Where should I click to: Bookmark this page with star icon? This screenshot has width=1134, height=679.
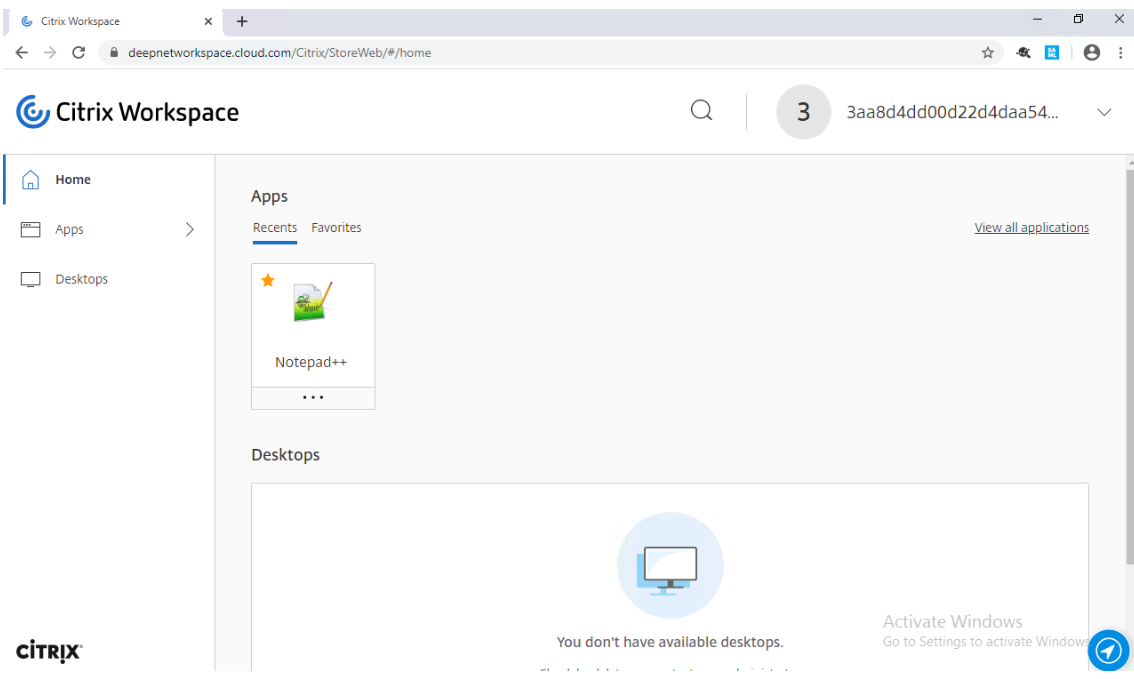tap(987, 53)
